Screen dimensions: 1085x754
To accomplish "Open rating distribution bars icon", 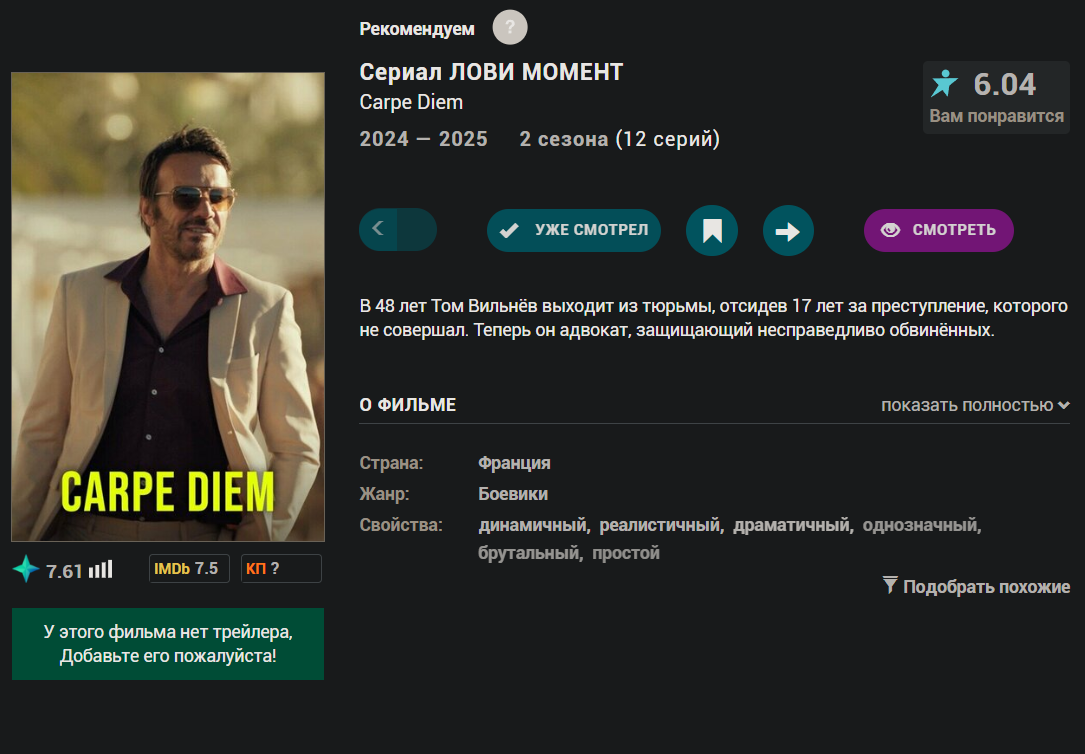I will tap(101, 569).
